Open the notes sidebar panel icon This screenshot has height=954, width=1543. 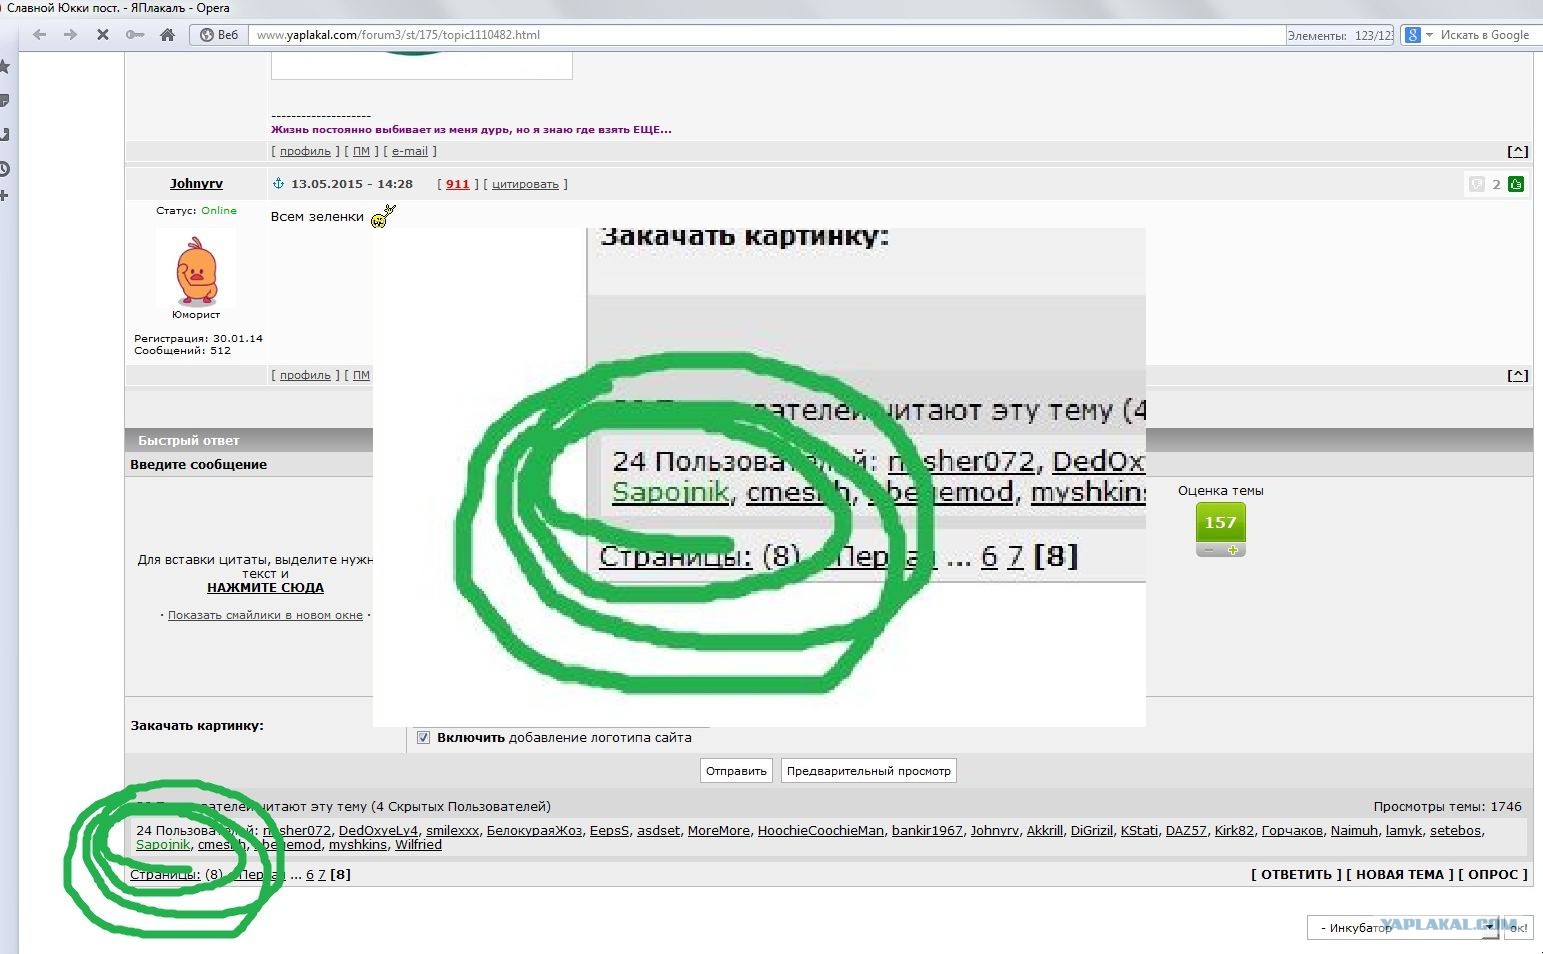click(5, 100)
